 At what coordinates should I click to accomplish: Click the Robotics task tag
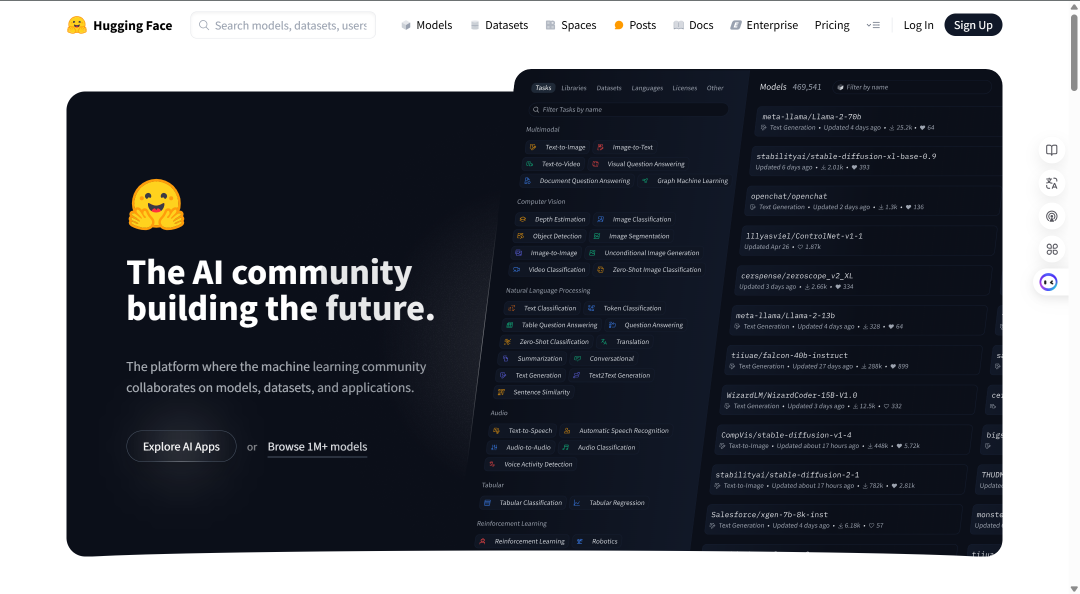[597, 542]
